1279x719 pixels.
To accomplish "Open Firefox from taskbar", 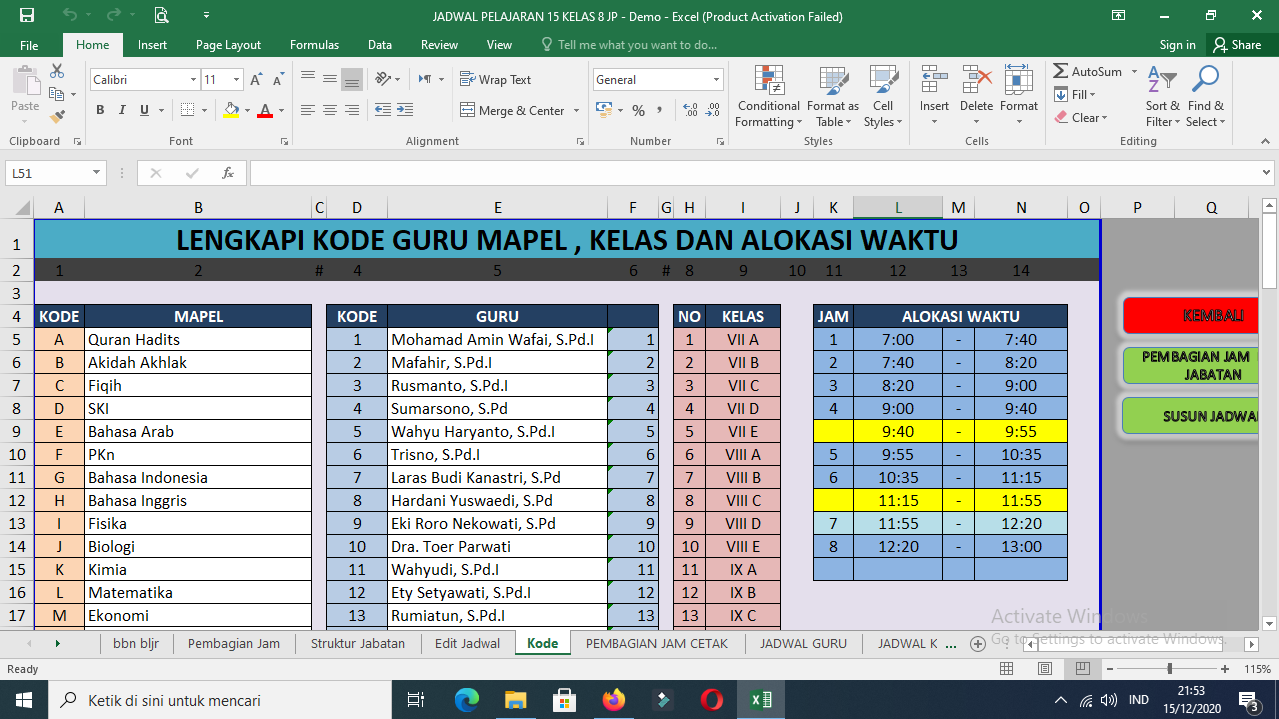I will tap(613, 700).
